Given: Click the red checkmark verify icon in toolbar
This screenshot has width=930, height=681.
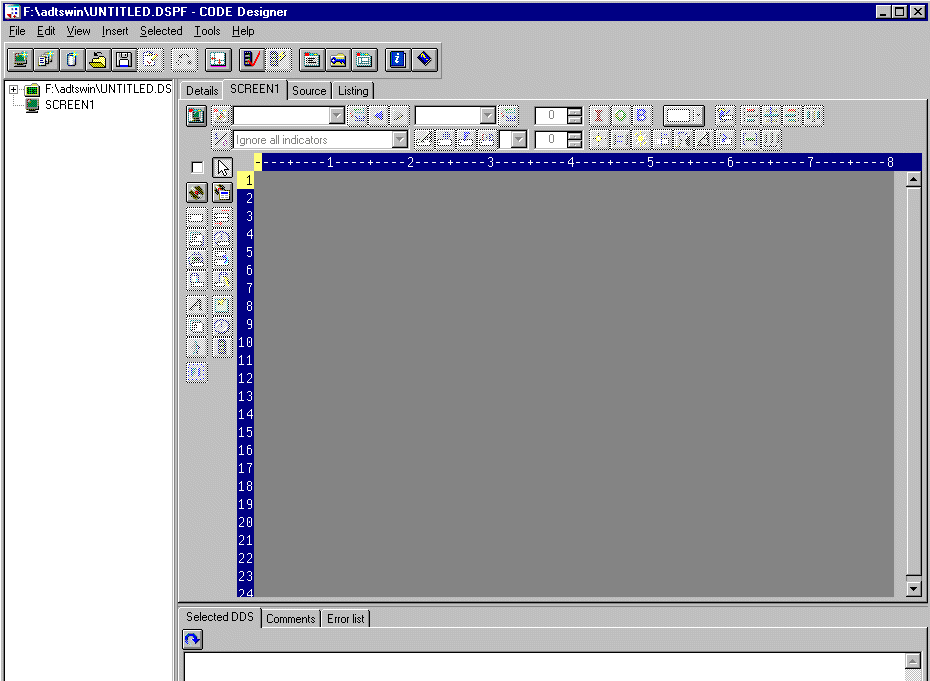Looking at the screenshot, I should click(251, 60).
